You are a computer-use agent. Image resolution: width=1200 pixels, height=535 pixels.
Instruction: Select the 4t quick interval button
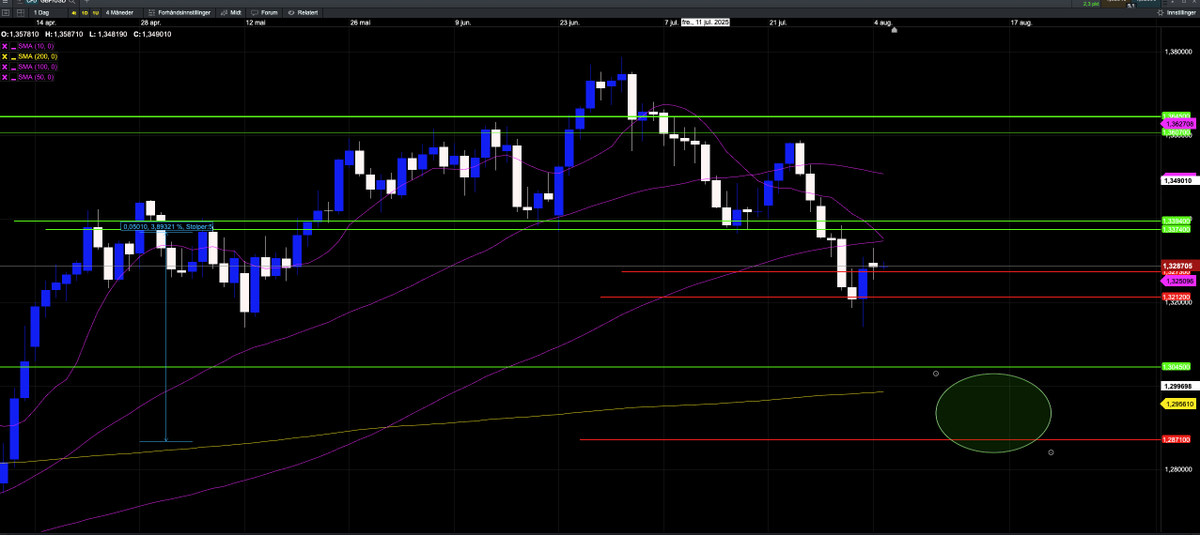pyautogui.click(x=74, y=13)
